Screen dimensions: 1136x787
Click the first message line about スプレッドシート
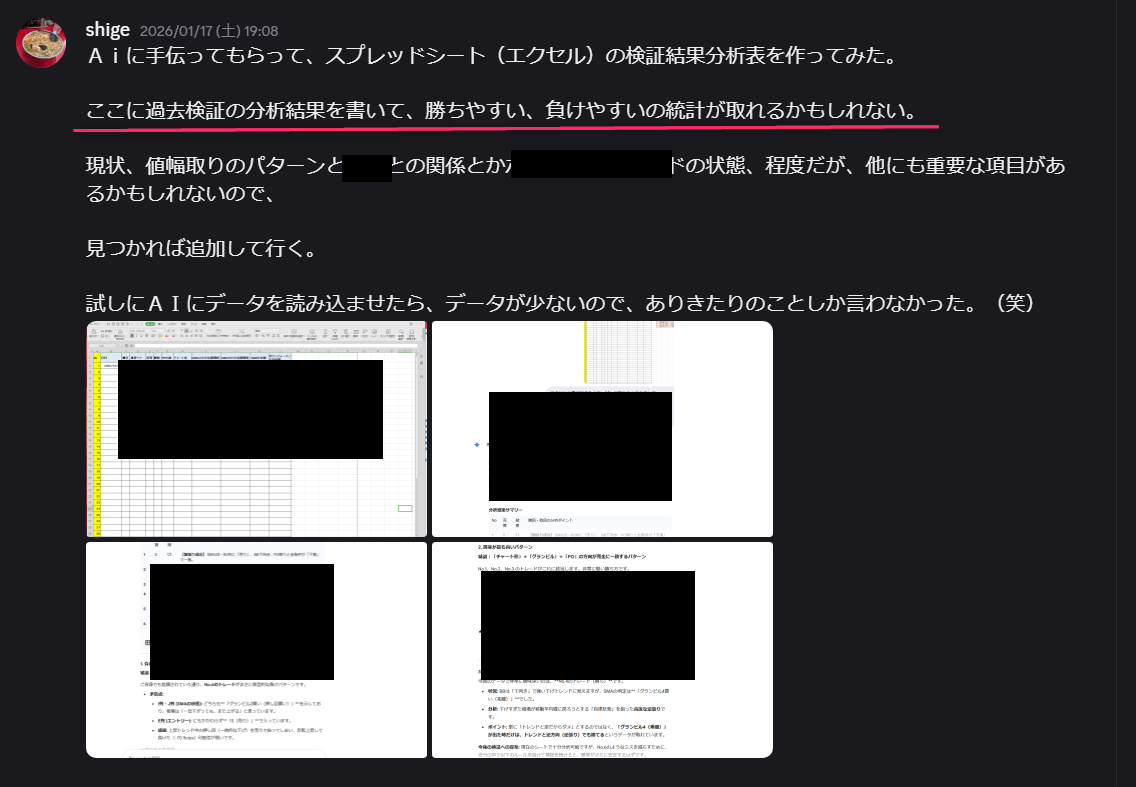tap(490, 57)
